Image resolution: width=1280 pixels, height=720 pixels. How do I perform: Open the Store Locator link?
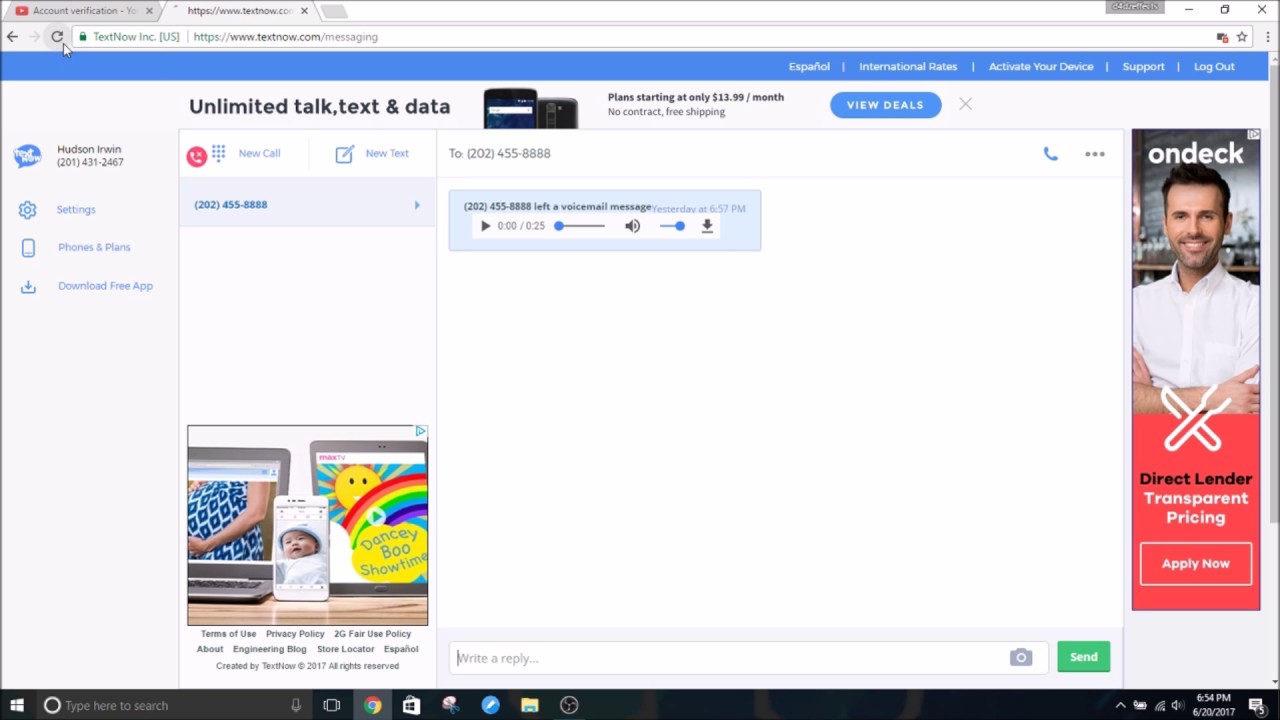click(345, 649)
